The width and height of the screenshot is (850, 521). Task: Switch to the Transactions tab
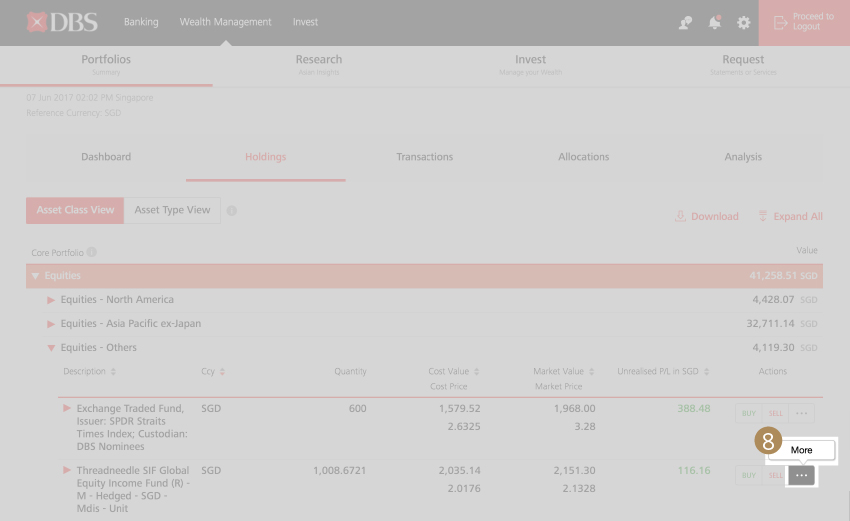tap(424, 157)
